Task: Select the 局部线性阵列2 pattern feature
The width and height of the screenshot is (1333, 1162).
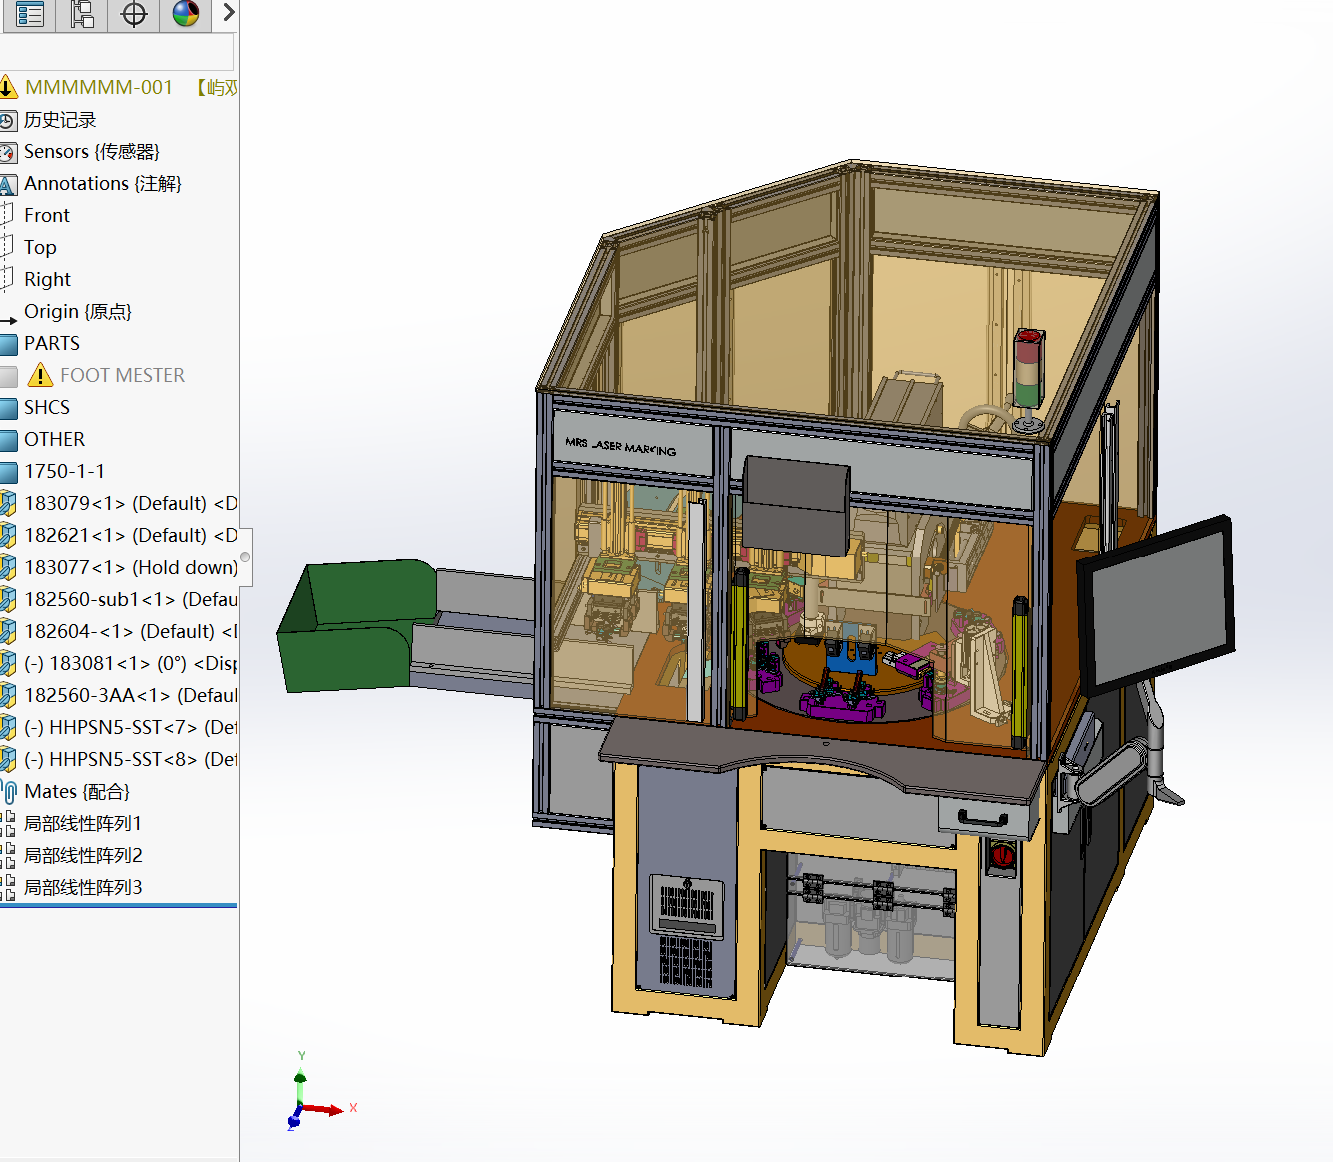Action: 82,856
